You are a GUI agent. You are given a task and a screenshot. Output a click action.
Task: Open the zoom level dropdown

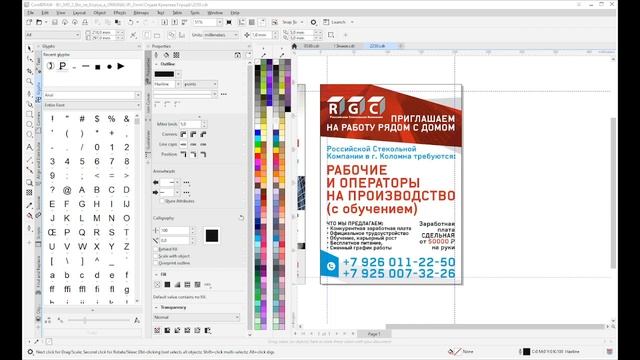pos(220,22)
